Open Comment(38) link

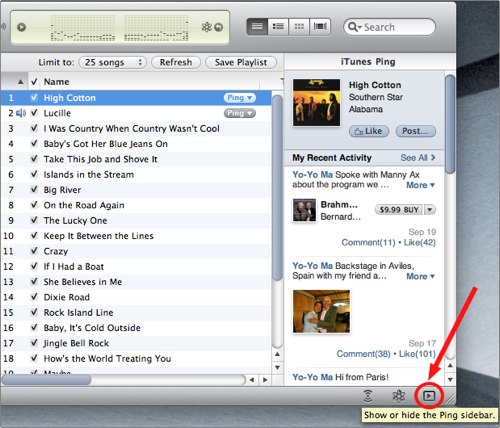tap(363, 354)
